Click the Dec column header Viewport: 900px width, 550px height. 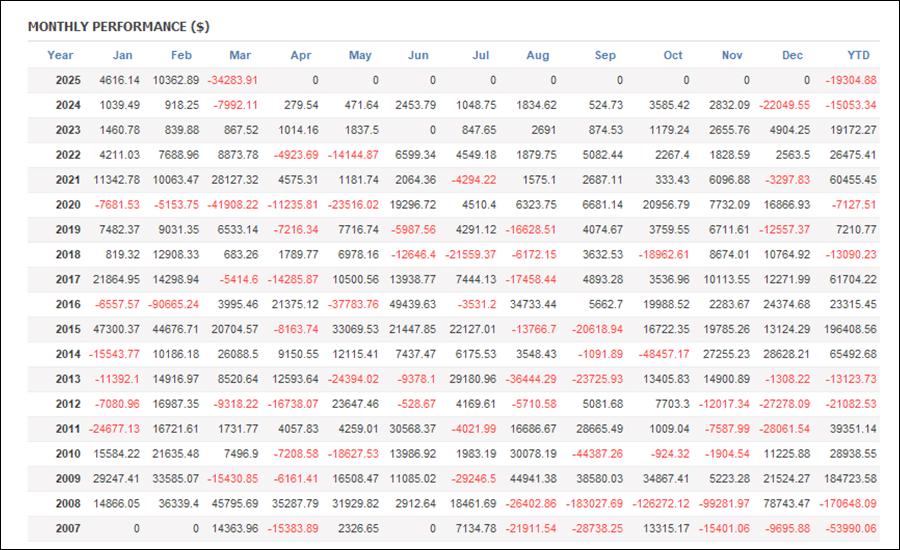point(792,55)
